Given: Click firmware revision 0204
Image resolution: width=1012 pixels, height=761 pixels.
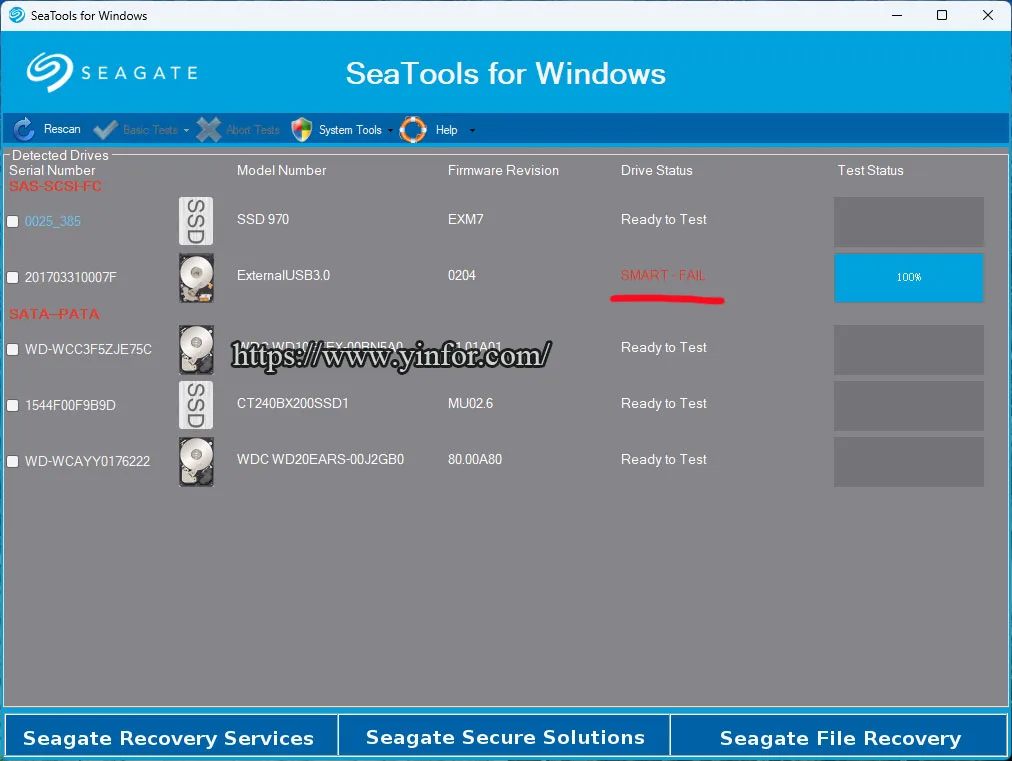Looking at the screenshot, I should (x=461, y=275).
